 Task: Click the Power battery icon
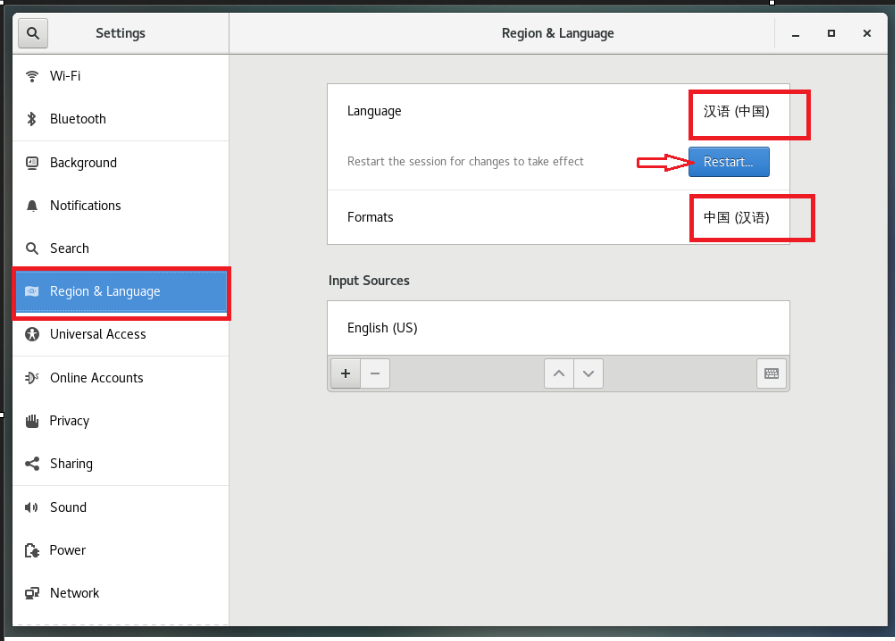[32, 550]
